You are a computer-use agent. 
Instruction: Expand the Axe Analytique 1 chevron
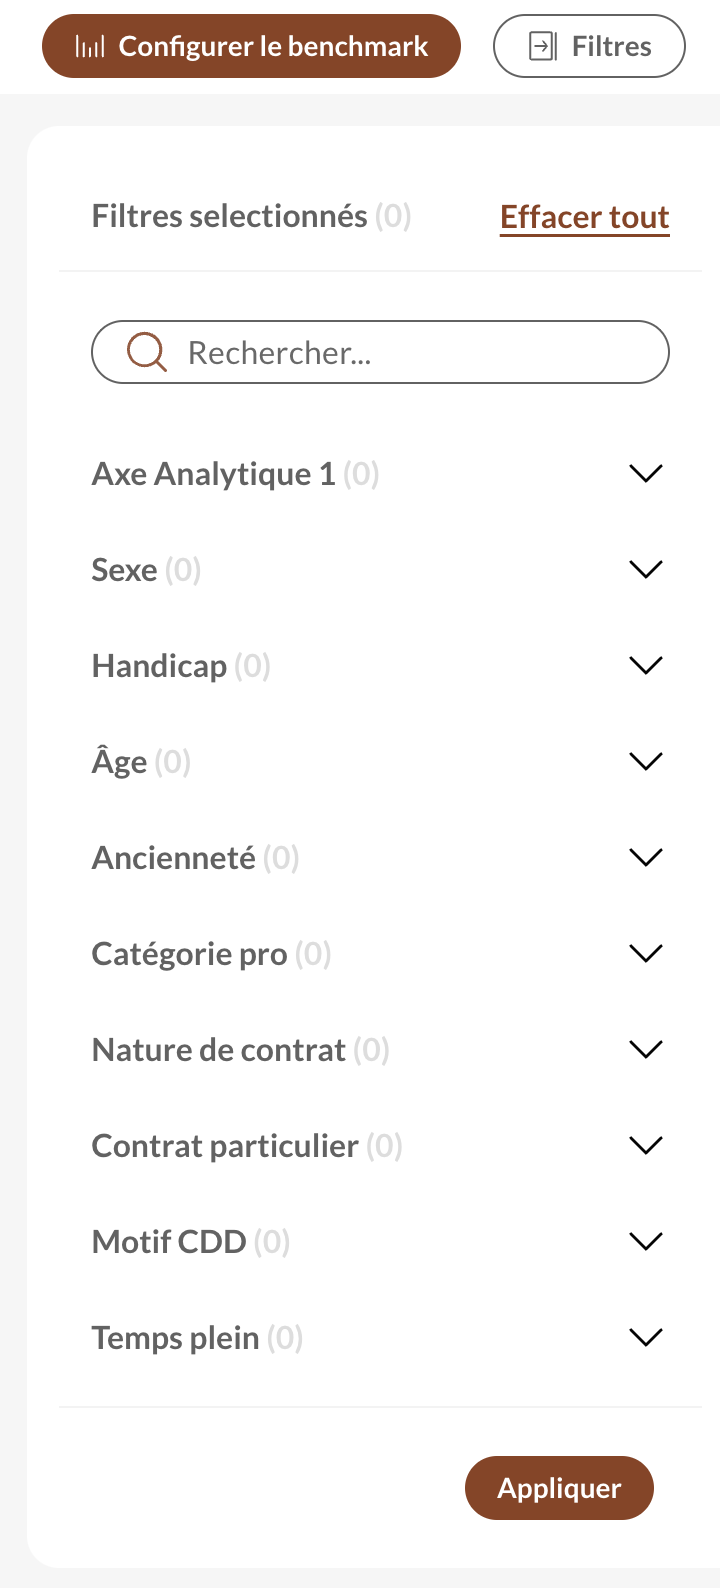tap(646, 473)
